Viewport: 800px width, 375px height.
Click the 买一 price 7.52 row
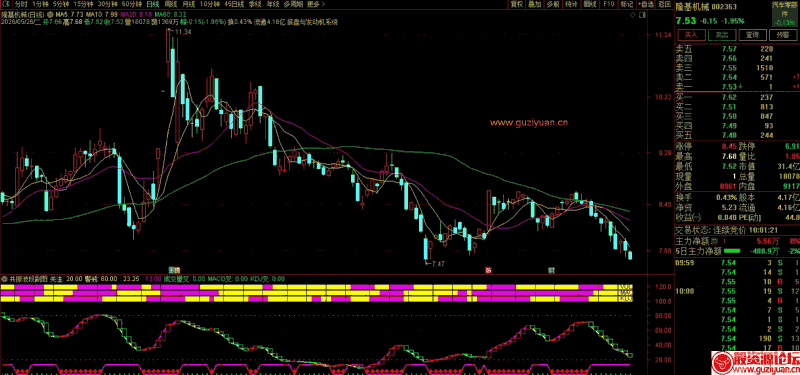tap(737, 97)
